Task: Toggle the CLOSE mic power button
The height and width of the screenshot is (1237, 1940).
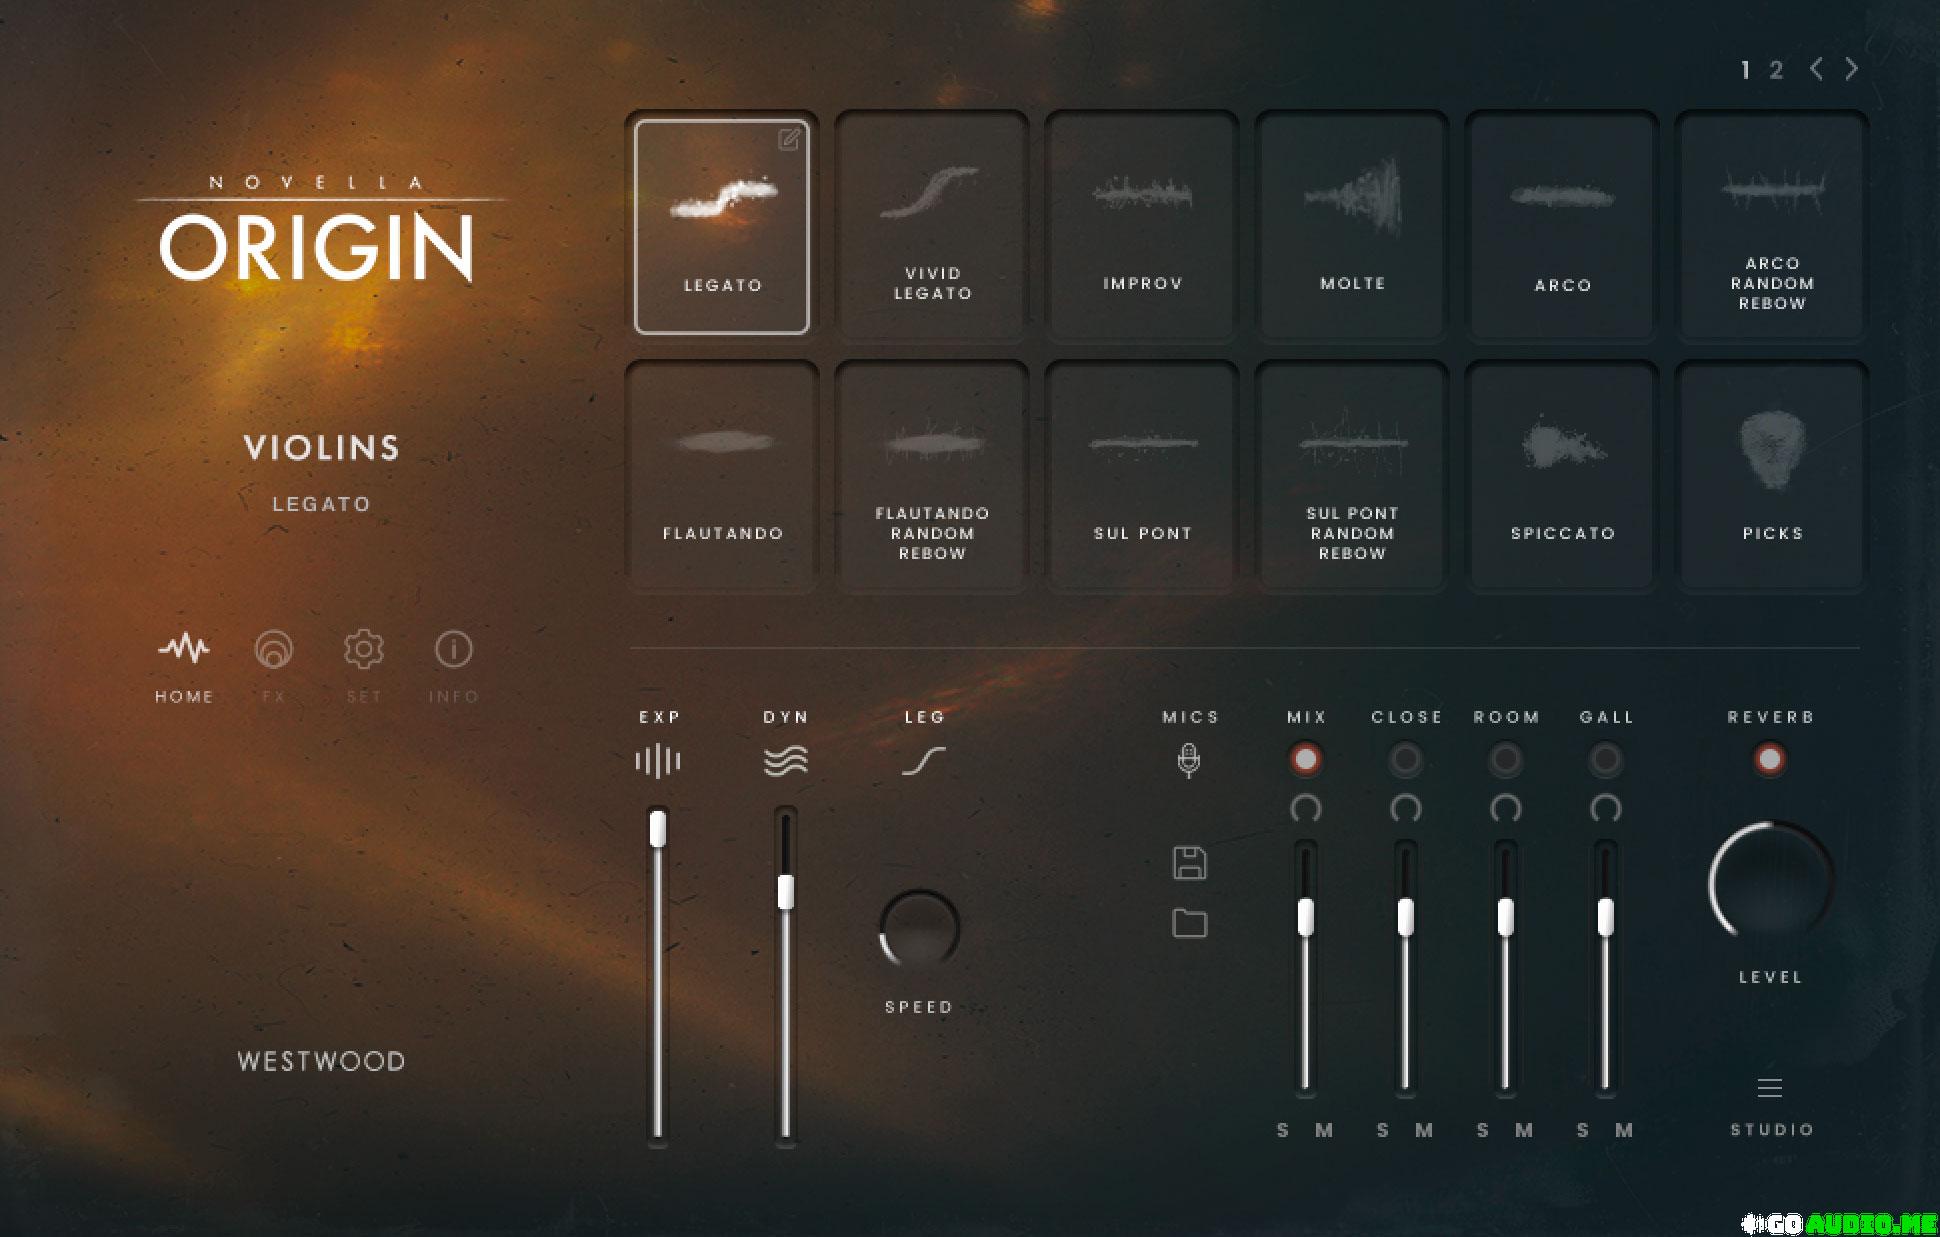Action: [x=1405, y=759]
